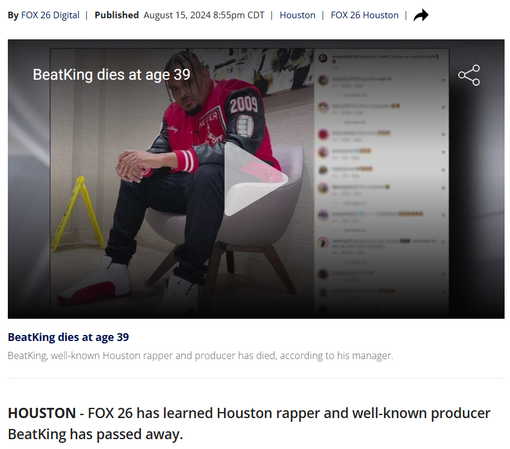
Task: Click the white video overlay title text
Action: tap(112, 75)
